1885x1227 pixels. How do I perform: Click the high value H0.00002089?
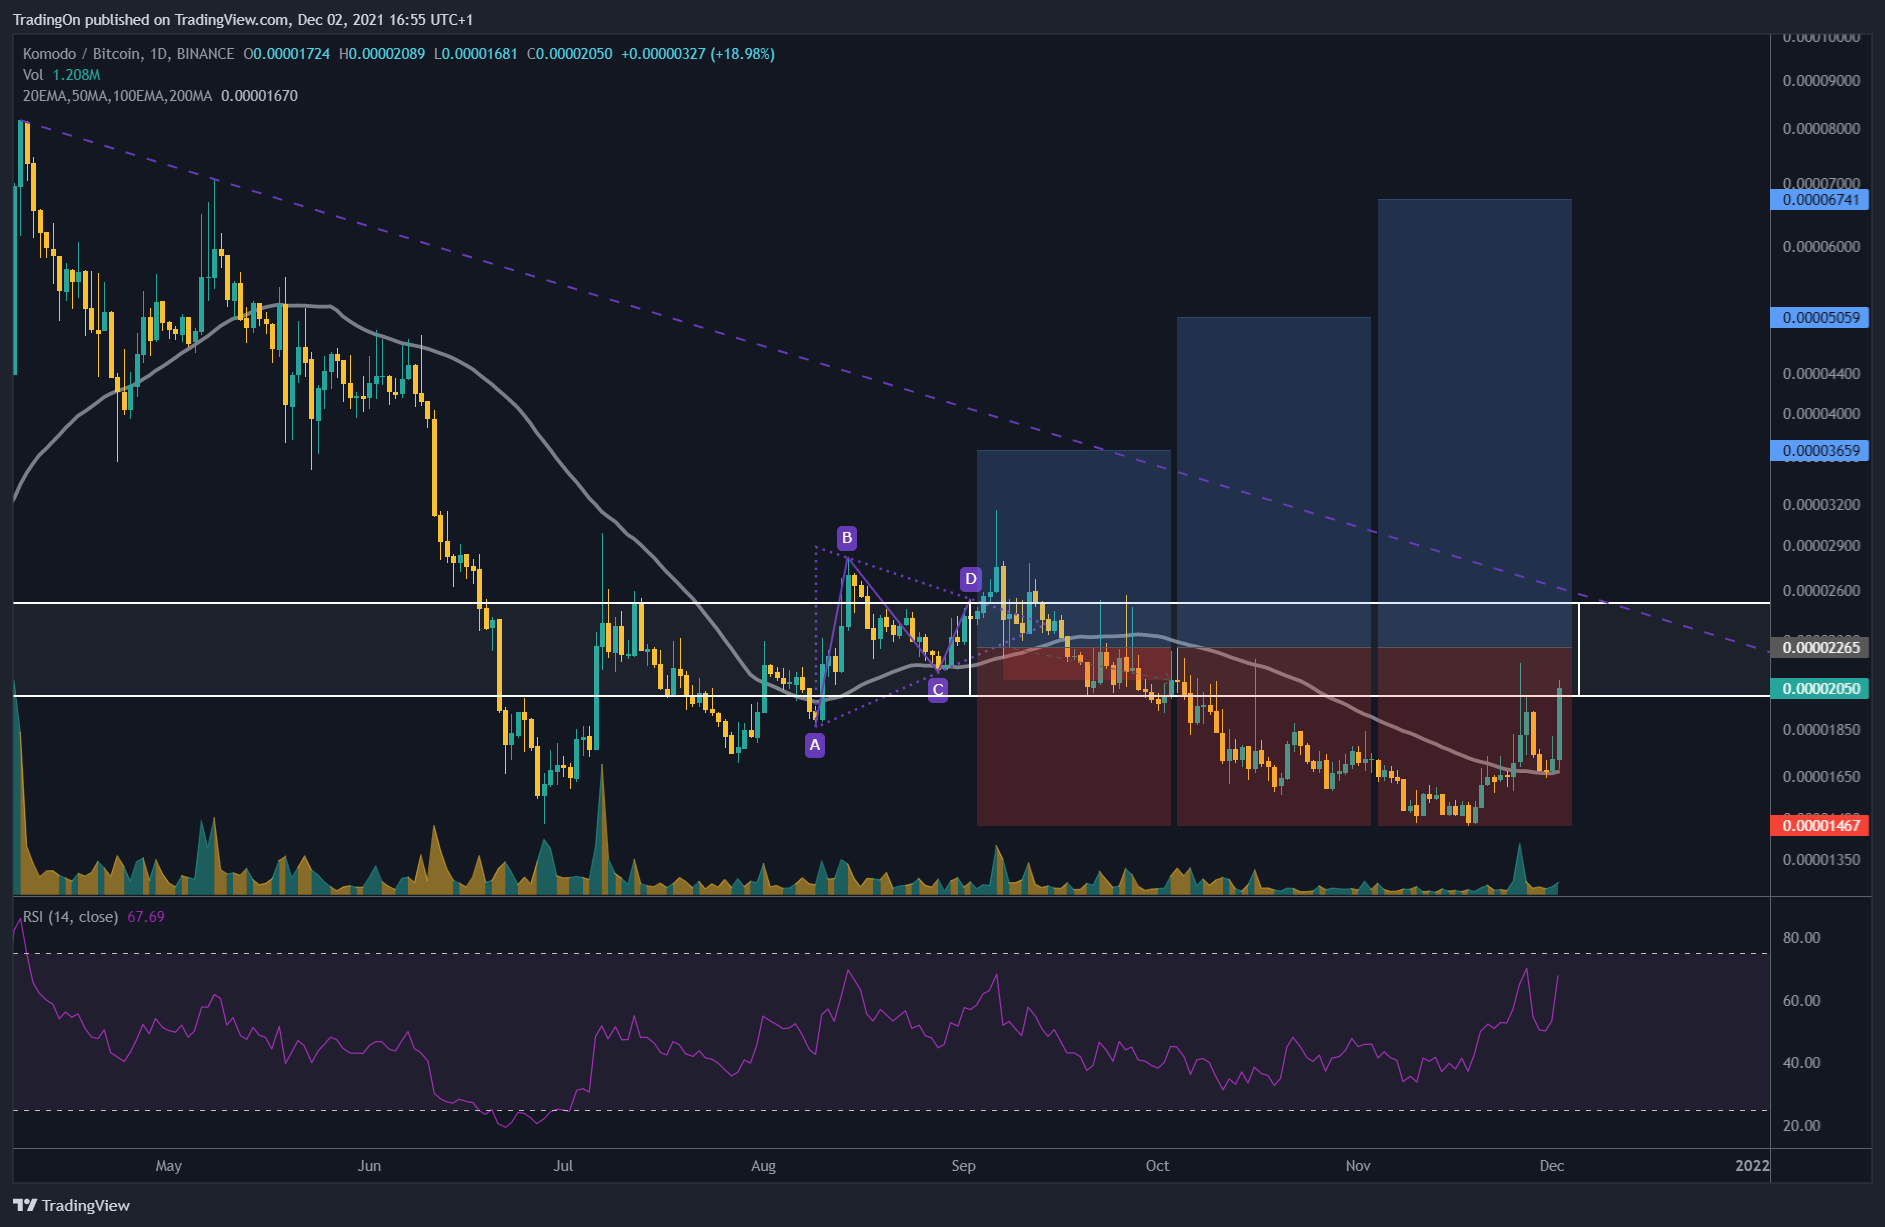coord(382,54)
